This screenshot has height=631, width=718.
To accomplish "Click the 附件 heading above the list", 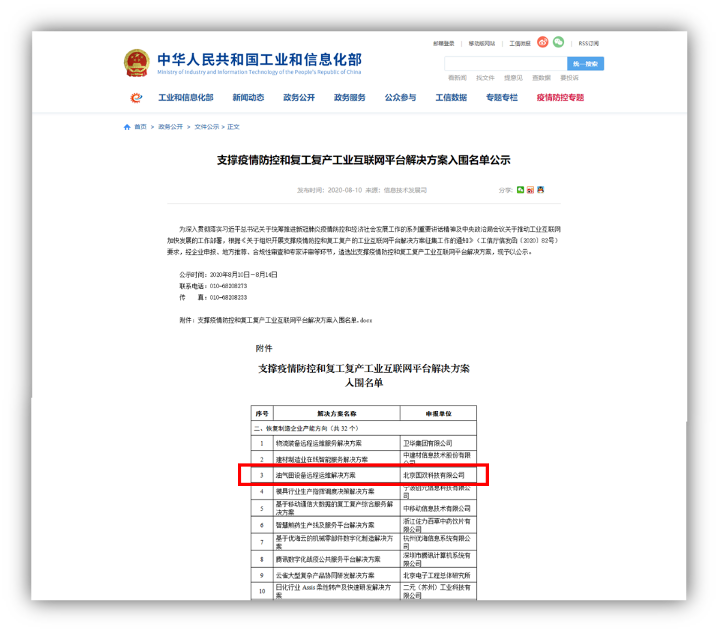I will click(x=264, y=348).
